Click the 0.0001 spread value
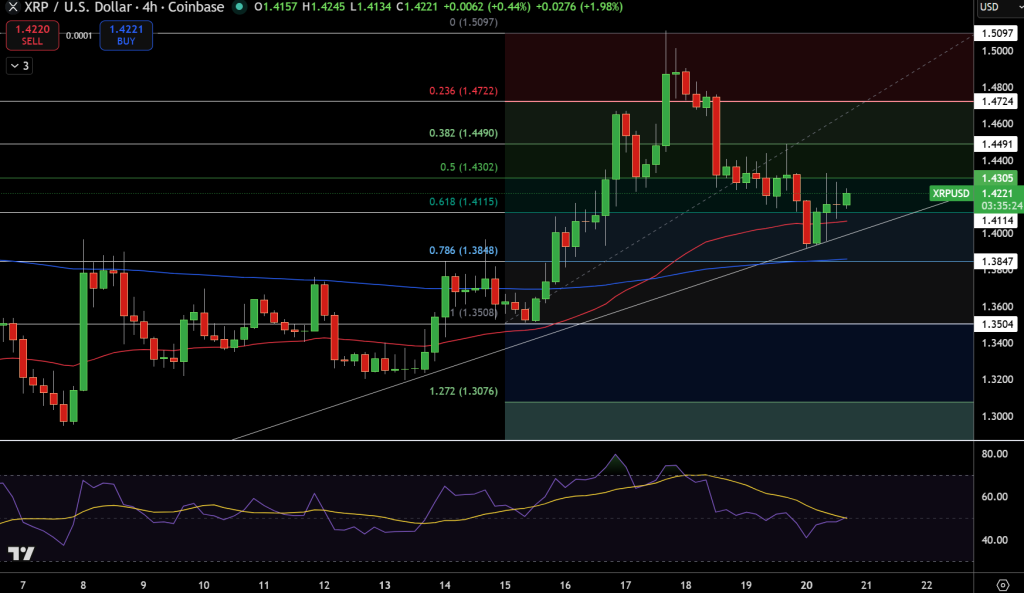The width and height of the screenshot is (1024, 593). tap(80, 35)
